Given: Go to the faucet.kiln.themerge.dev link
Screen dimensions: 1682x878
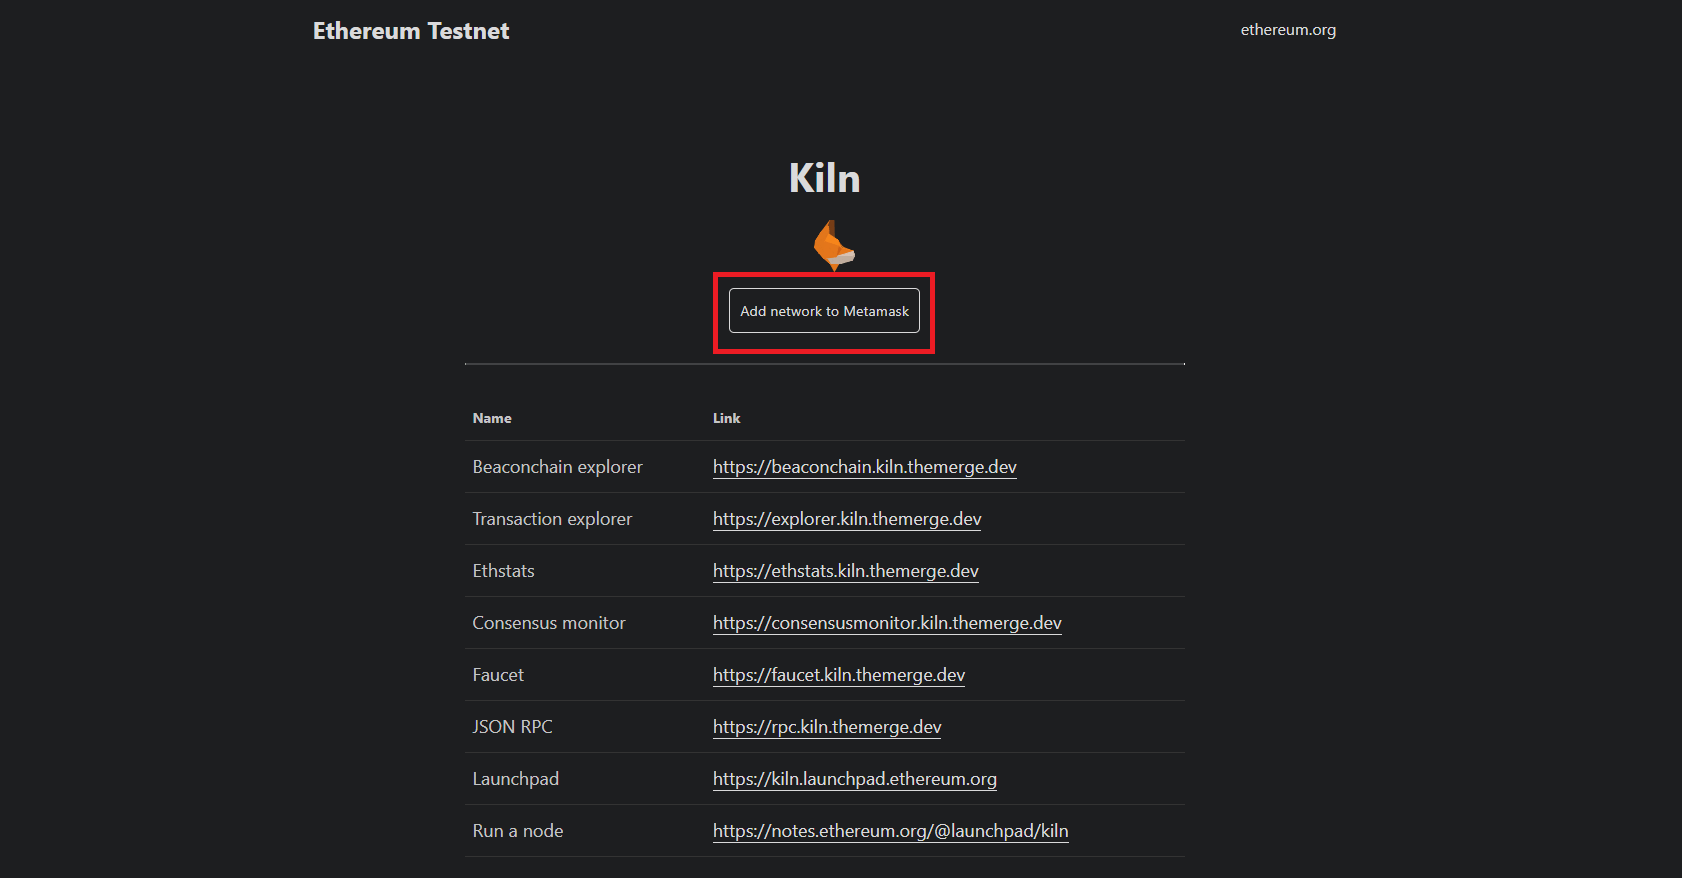Looking at the screenshot, I should (839, 675).
